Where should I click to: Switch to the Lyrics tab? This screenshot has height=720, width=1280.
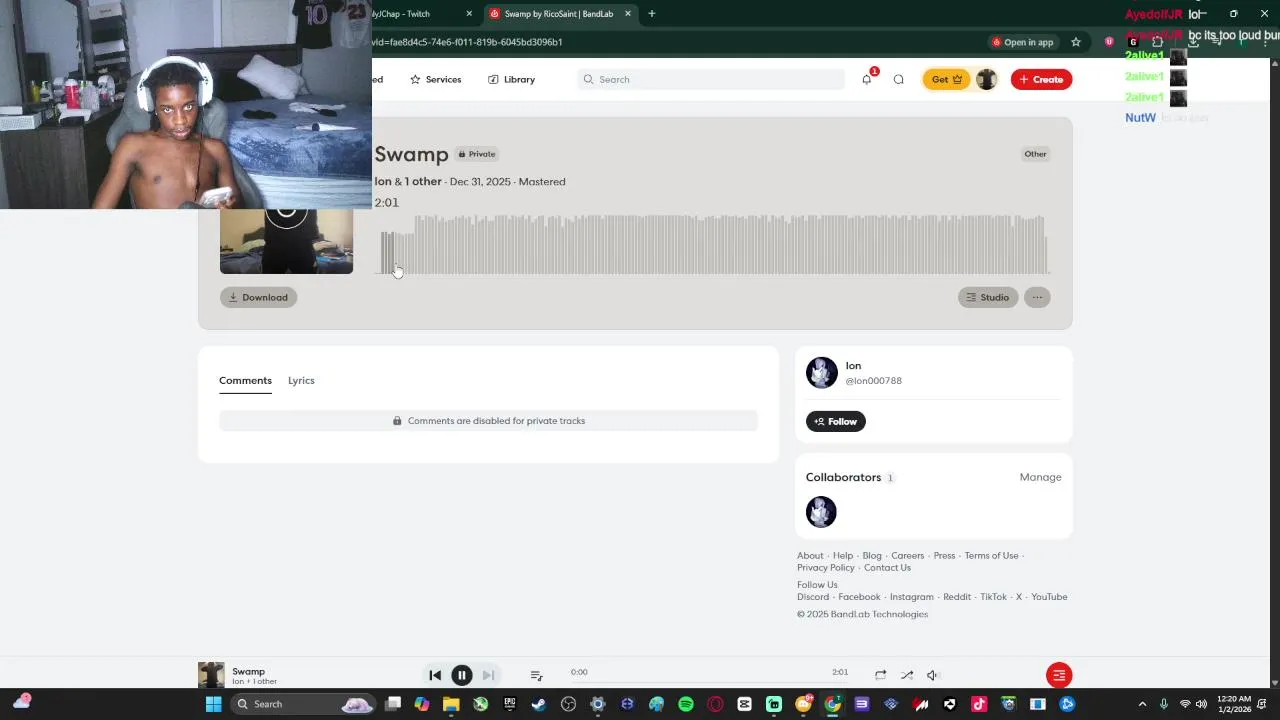coord(301,380)
